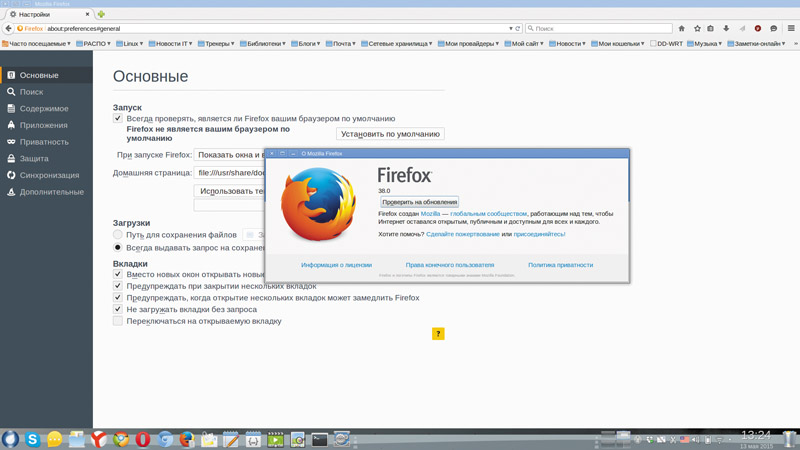Open 'Политика приватности' link
This screenshot has height=450, width=800.
[x=560, y=265]
